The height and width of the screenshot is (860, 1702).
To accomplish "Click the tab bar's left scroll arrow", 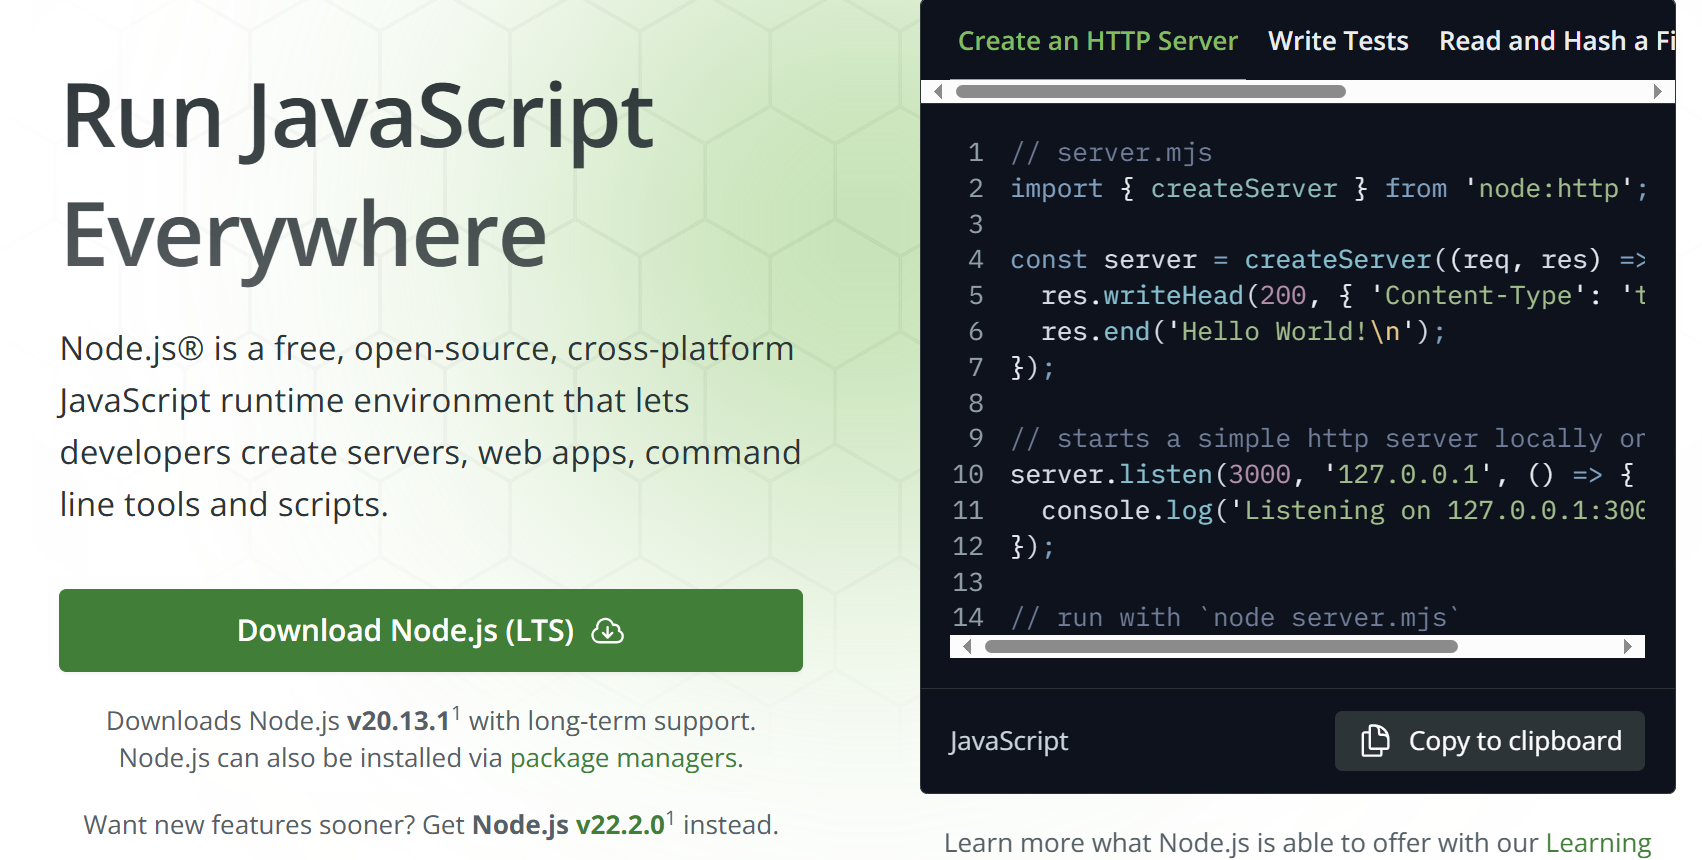I will pyautogui.click(x=938, y=92).
